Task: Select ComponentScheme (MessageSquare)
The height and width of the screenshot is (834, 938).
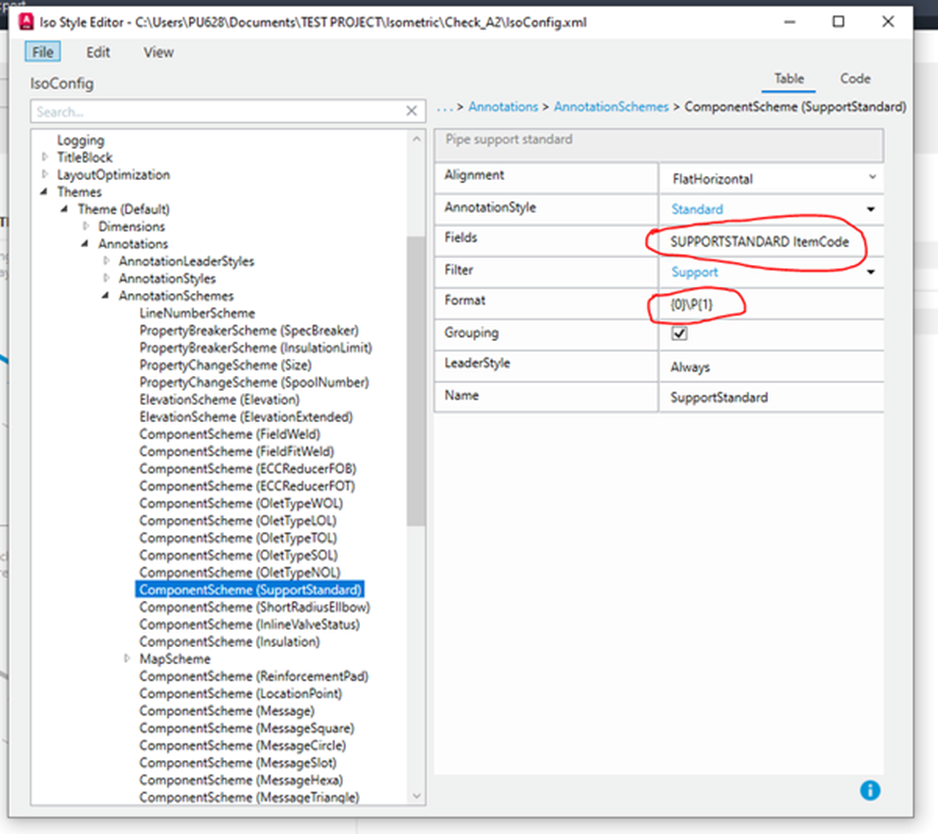Action: pos(246,728)
